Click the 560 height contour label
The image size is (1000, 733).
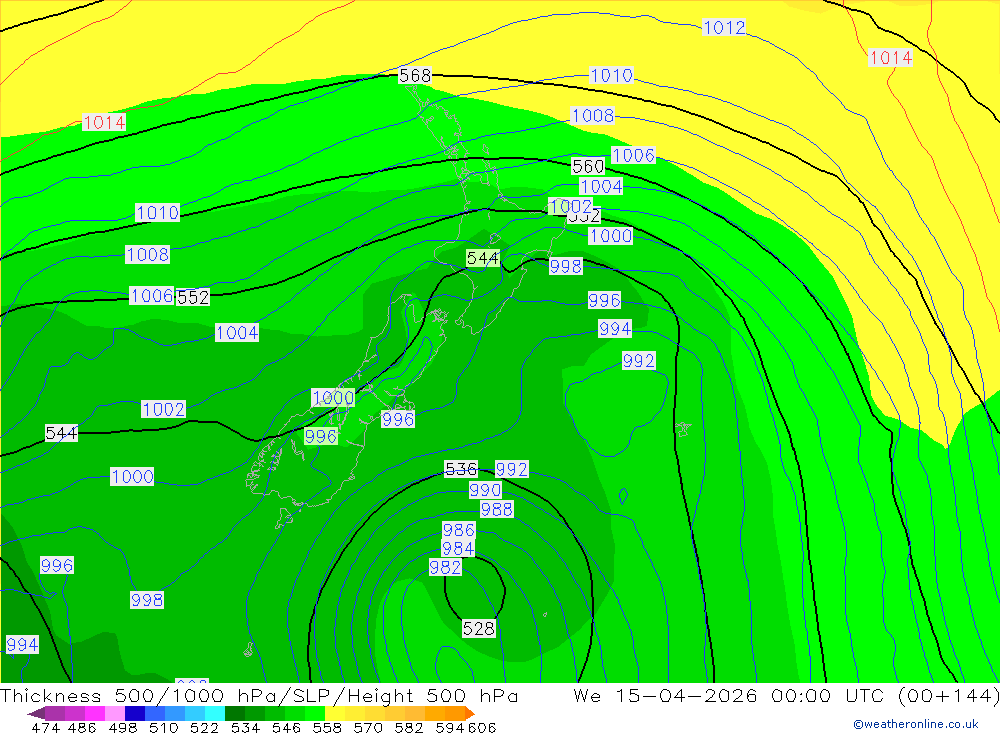[x=588, y=167]
